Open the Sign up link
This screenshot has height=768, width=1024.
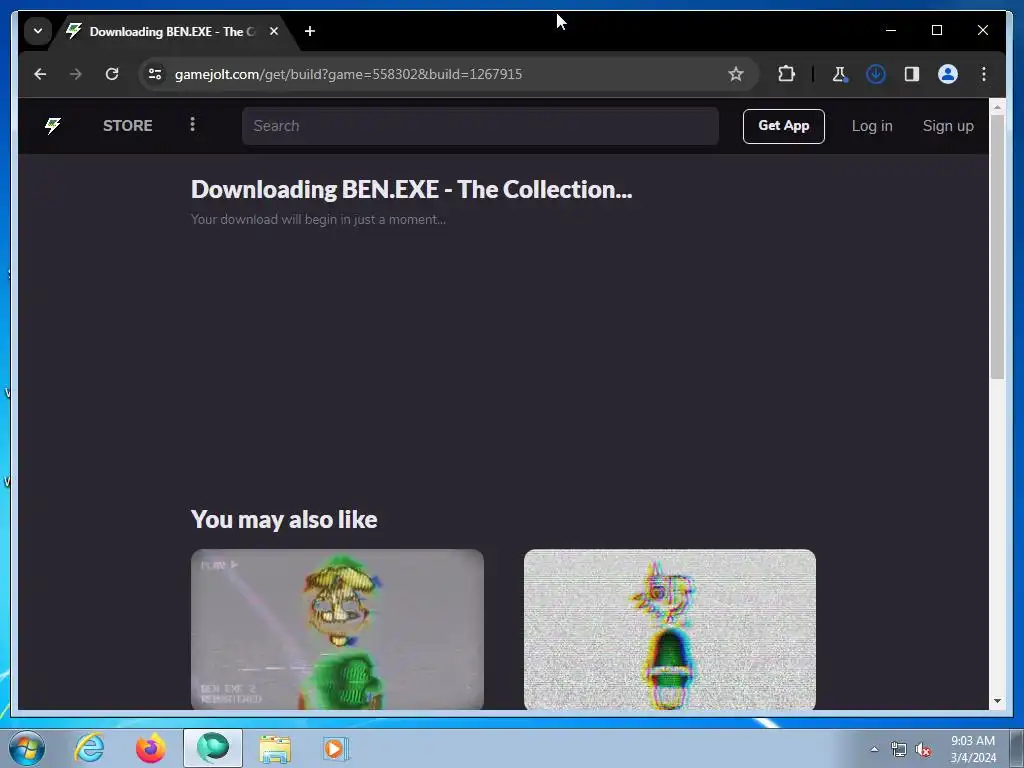coord(948,126)
